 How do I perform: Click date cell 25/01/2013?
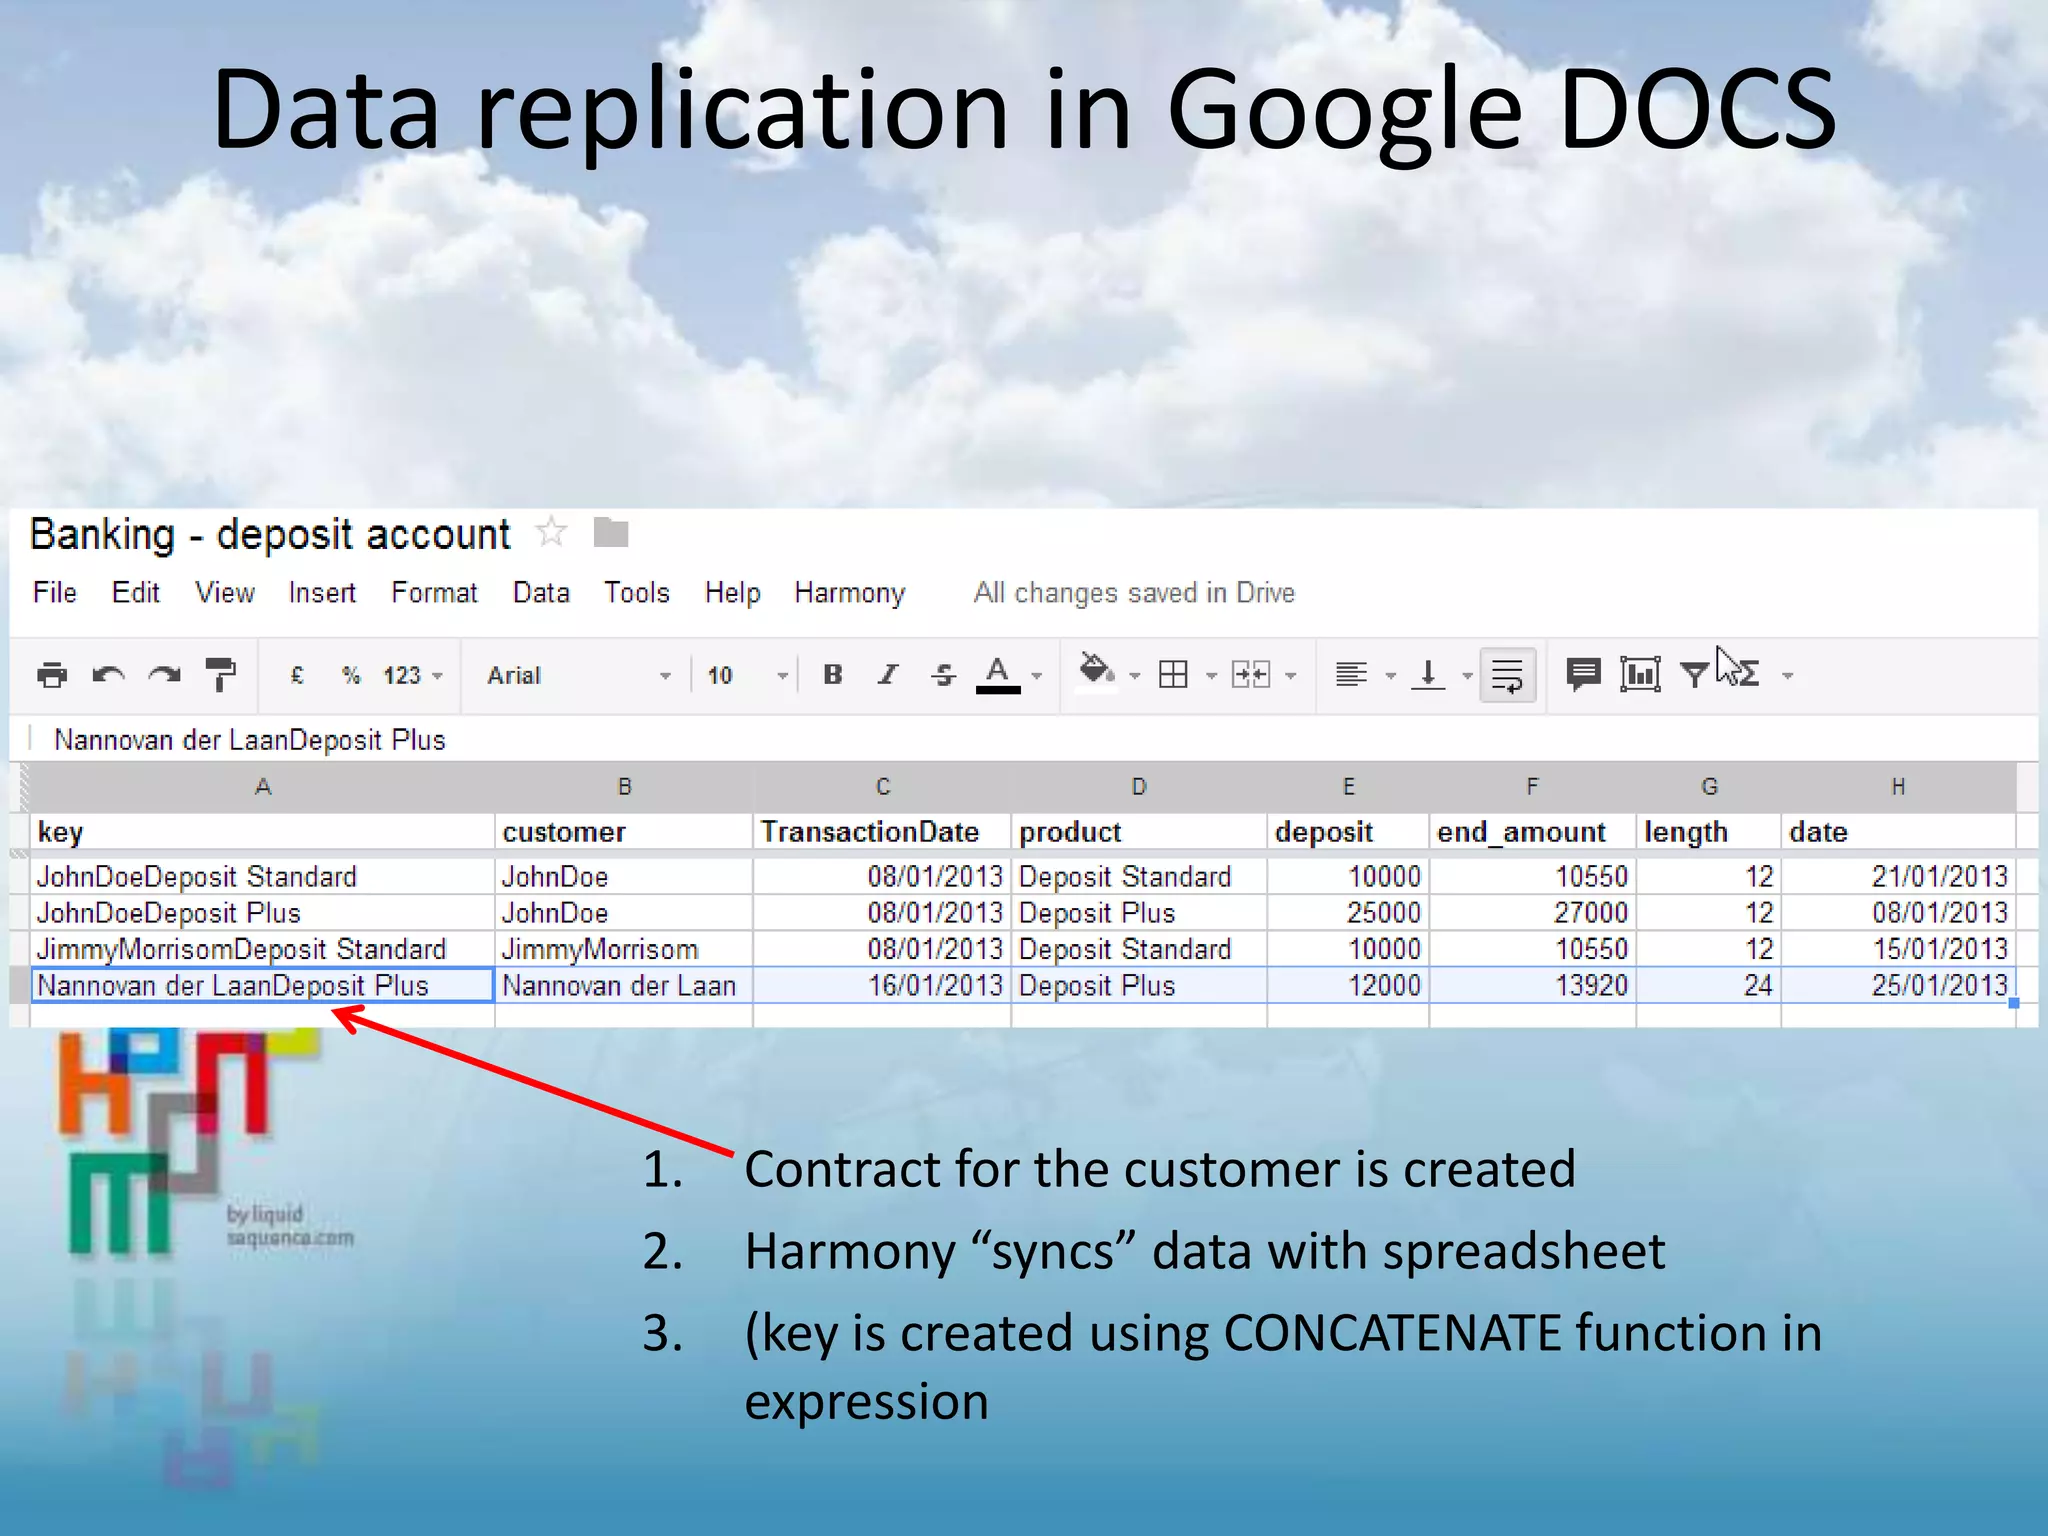[x=1898, y=986]
